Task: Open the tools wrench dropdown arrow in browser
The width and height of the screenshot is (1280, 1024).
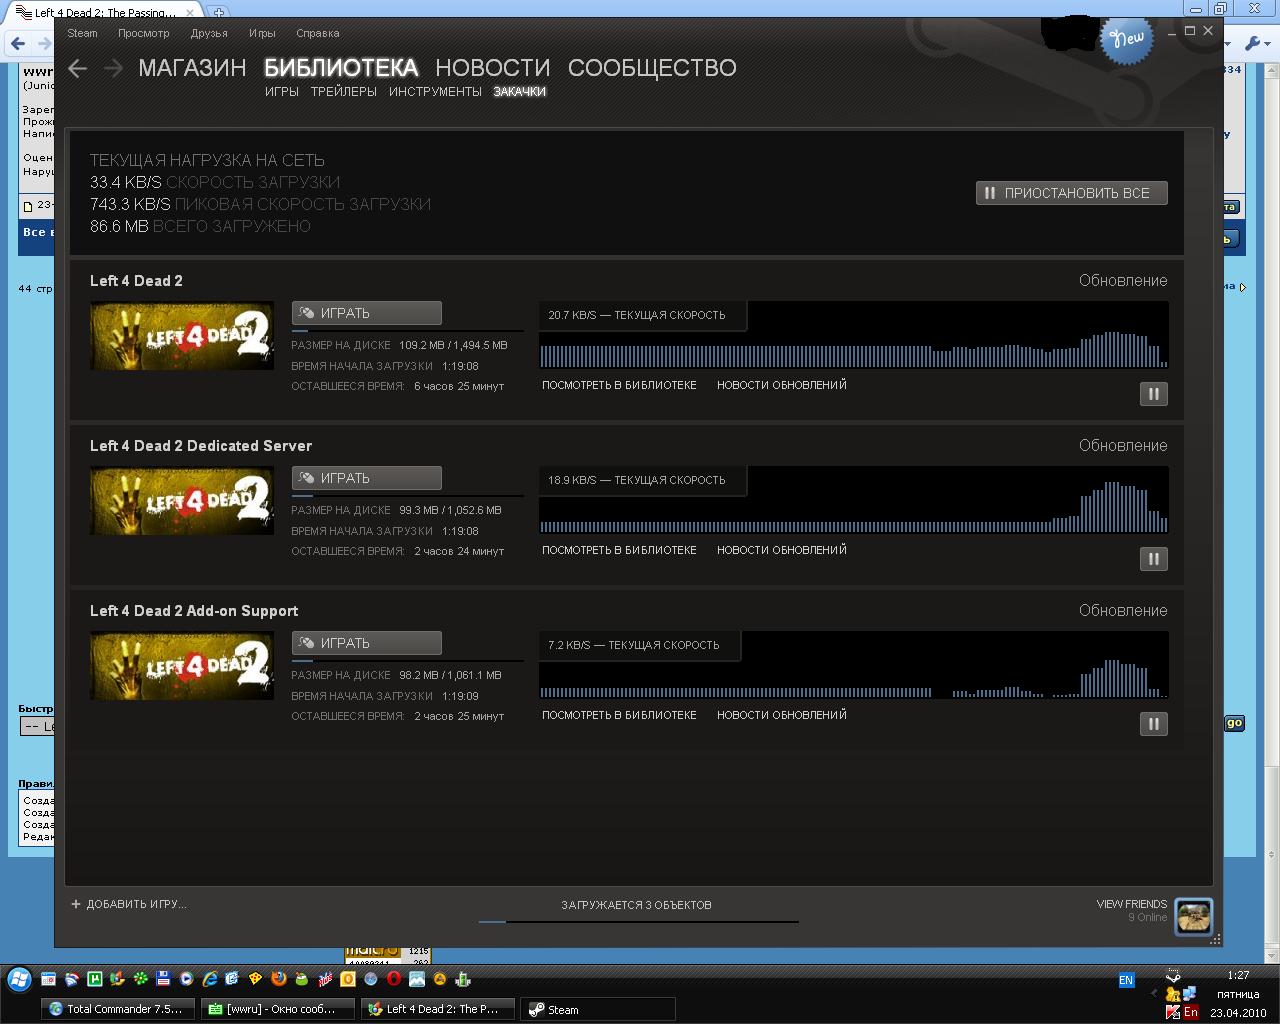Action: 1268,44
